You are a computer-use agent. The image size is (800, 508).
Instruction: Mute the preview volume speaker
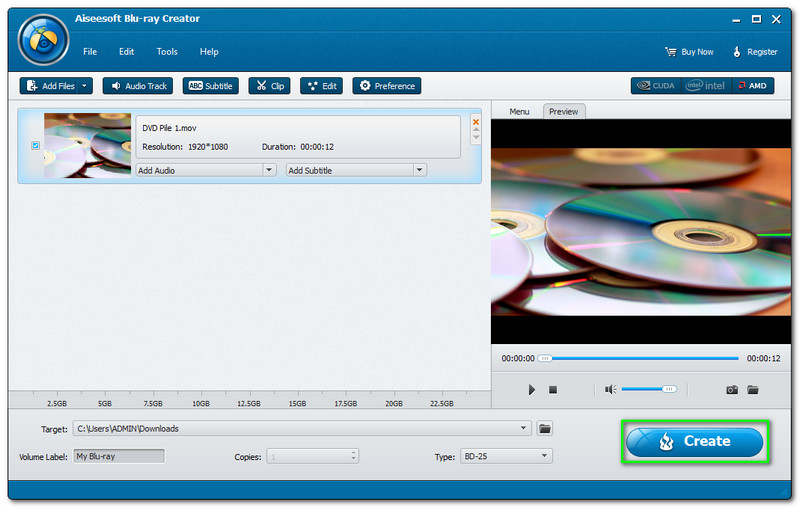[x=610, y=389]
